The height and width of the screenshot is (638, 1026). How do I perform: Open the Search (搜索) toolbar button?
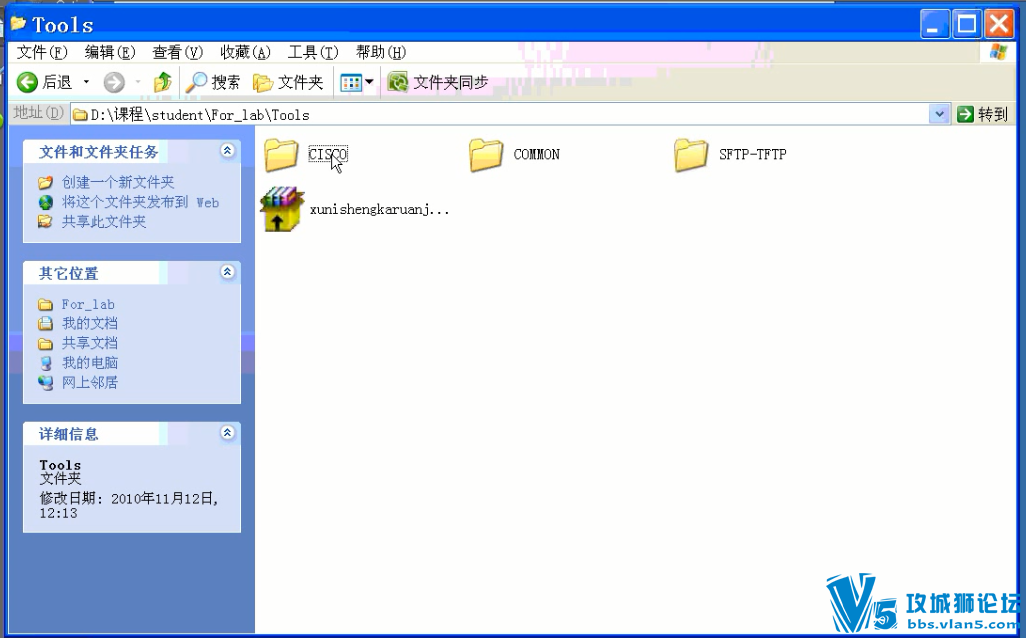213,82
